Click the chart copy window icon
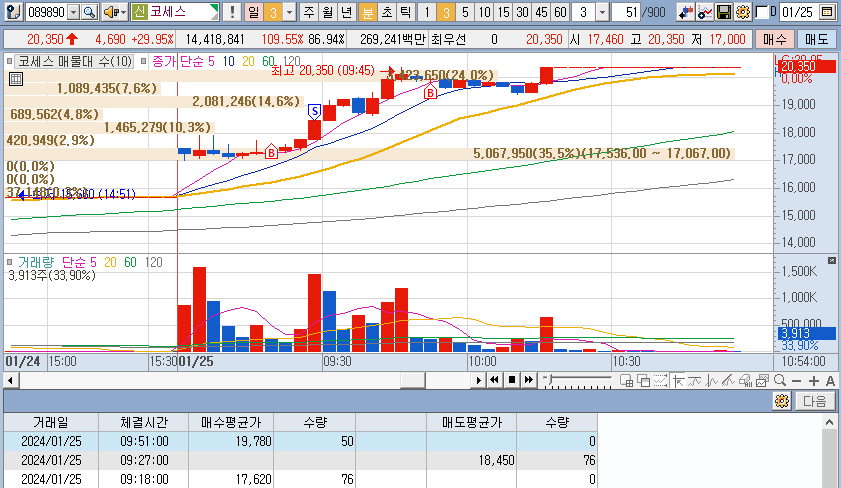841x488 pixels. (762, 381)
